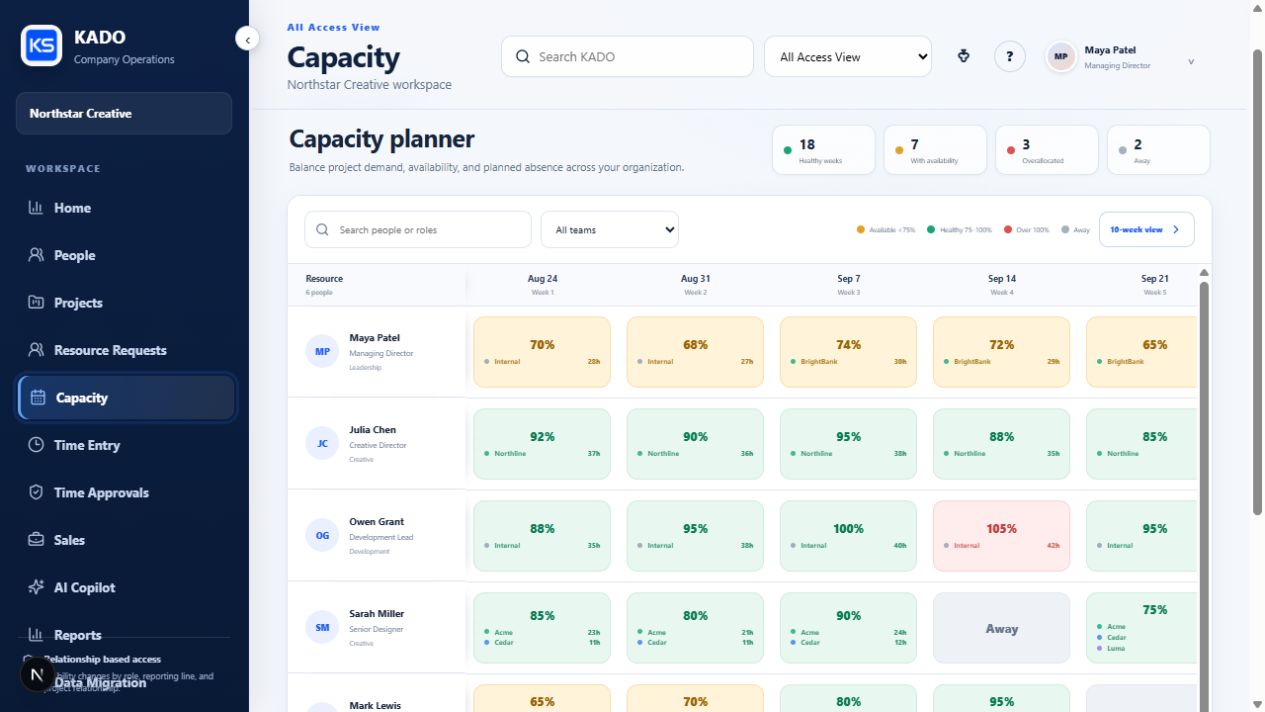Open the Projects section
This screenshot has height=712, width=1265.
[x=124, y=302]
